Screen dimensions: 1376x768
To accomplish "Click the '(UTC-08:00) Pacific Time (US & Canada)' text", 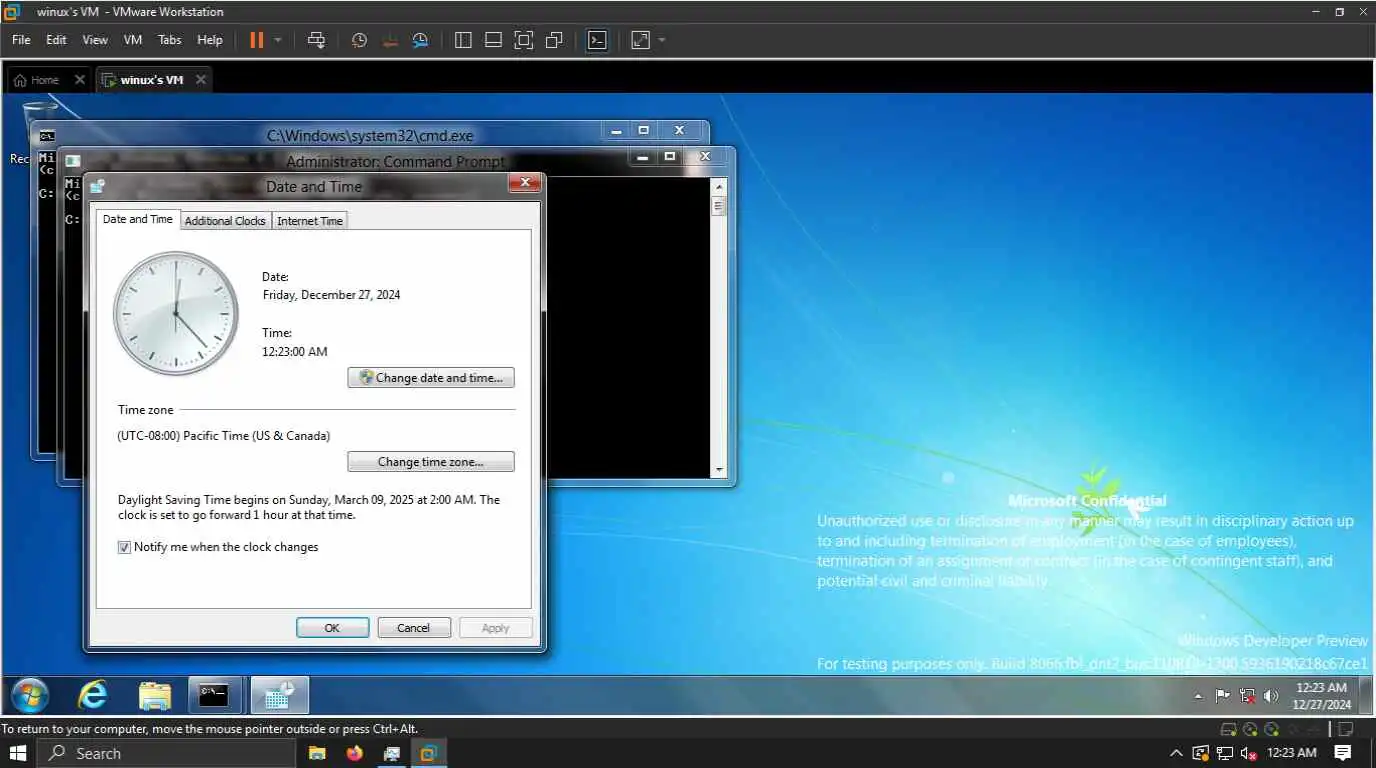I will tap(224, 436).
